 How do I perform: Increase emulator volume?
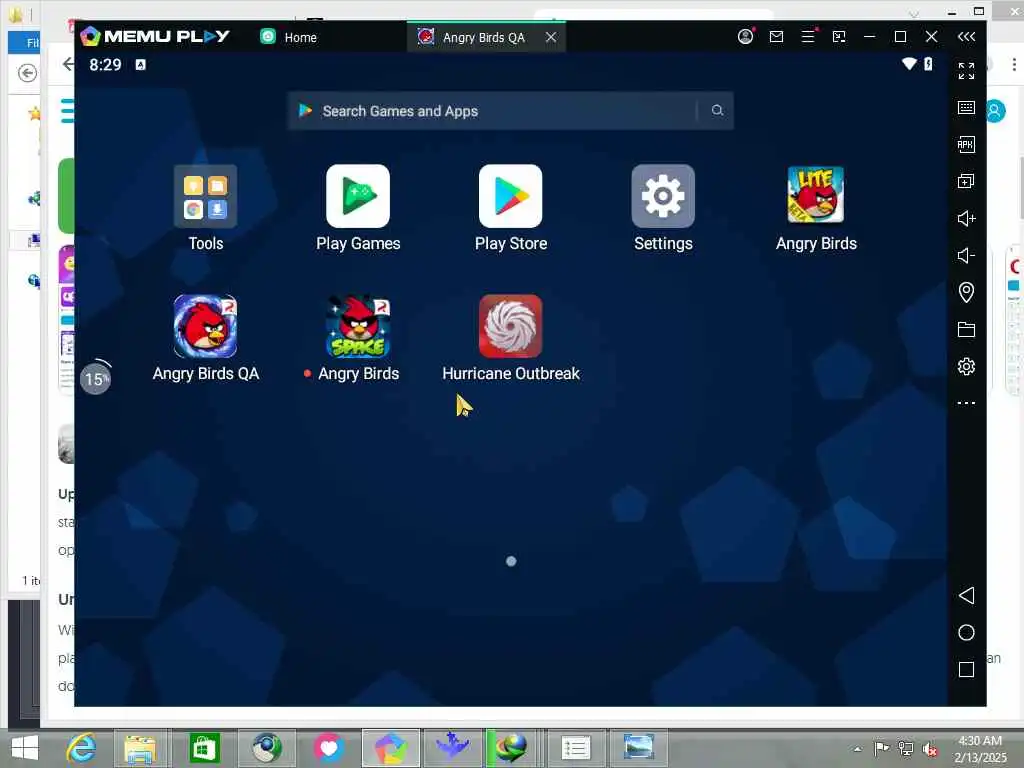tap(967, 218)
